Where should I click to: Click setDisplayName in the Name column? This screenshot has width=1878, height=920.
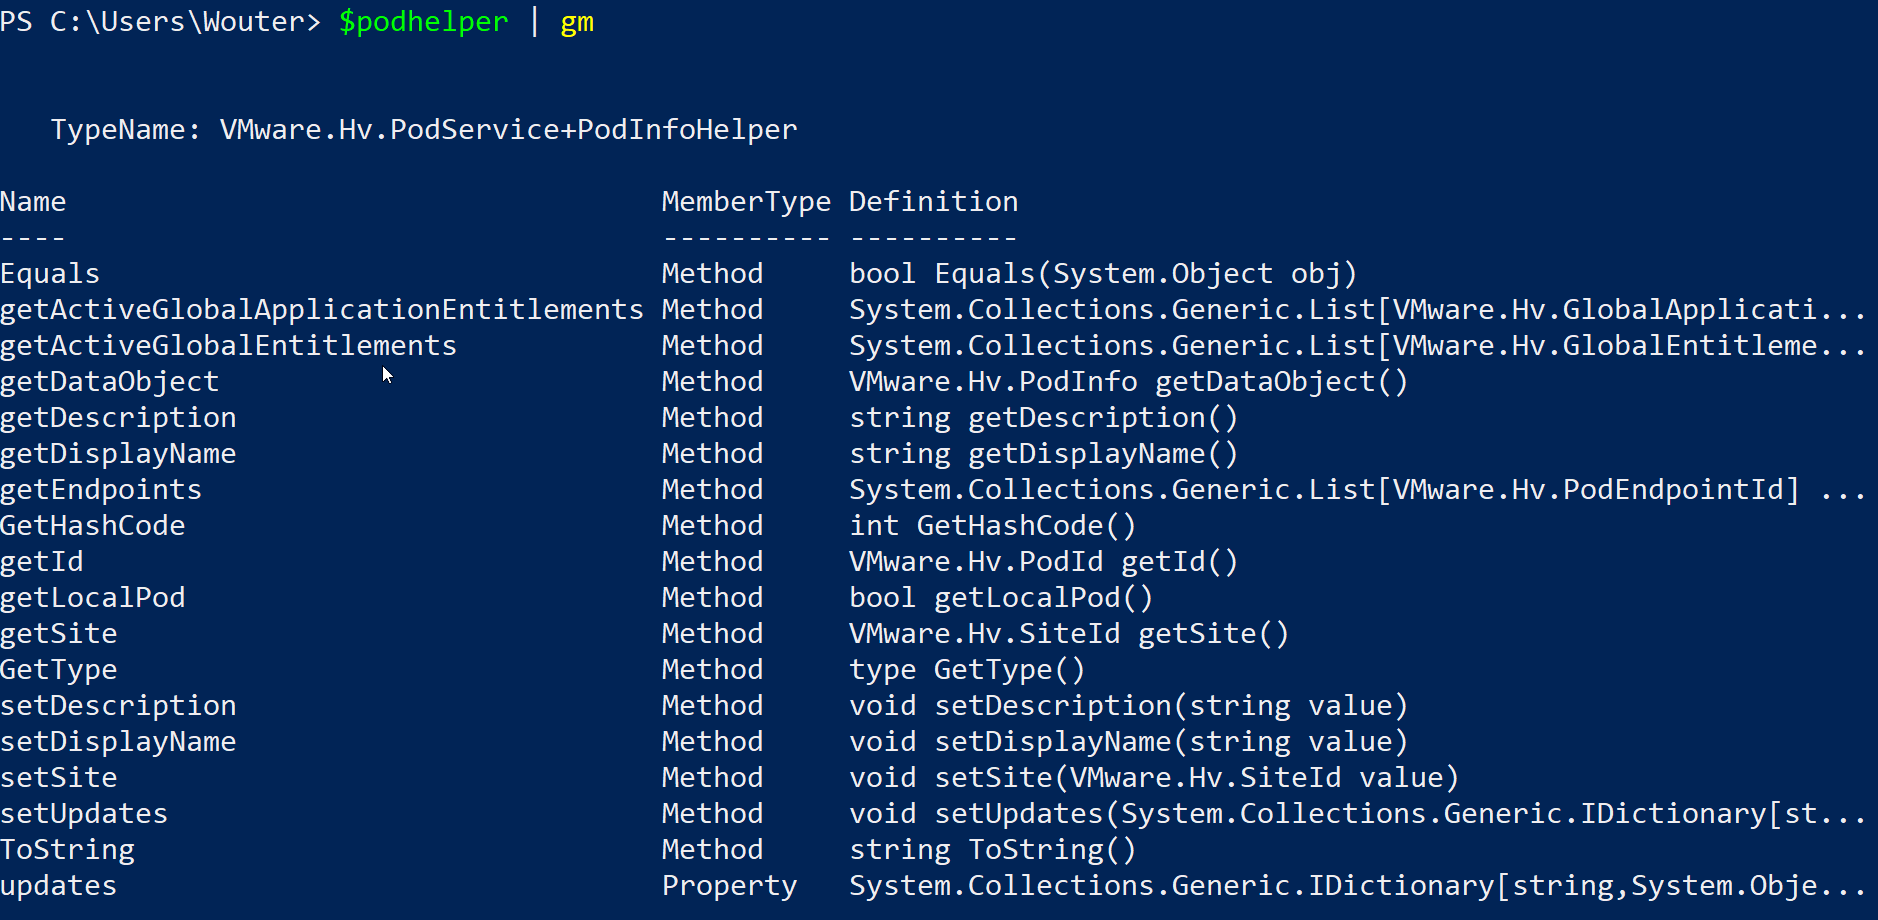(x=118, y=742)
